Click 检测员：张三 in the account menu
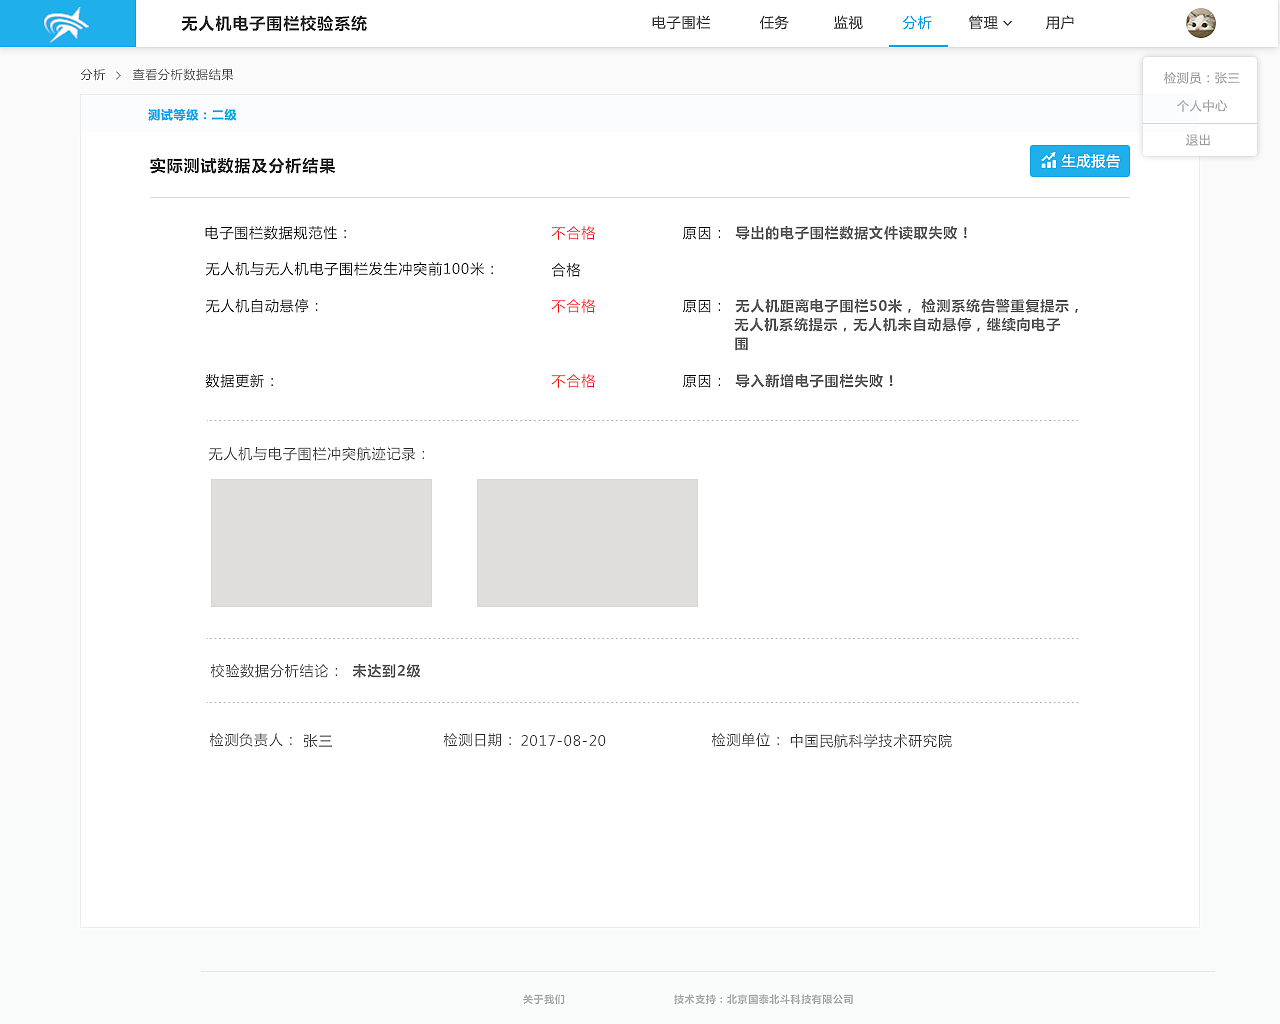The height and width of the screenshot is (1024, 1280). click(x=1199, y=77)
